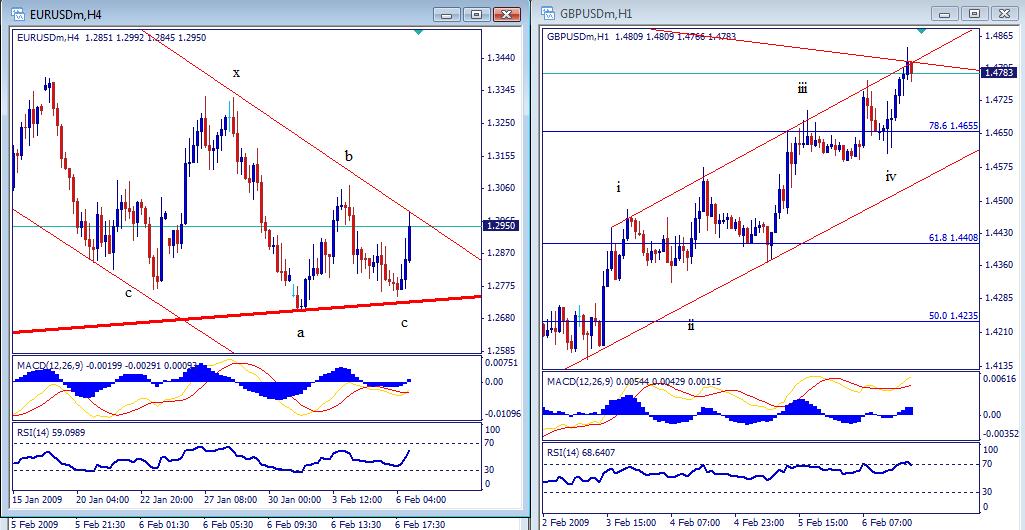The height and width of the screenshot is (530, 1025).
Task: Click the RSI(14) 59.0989 indicator label
Action: (49, 432)
